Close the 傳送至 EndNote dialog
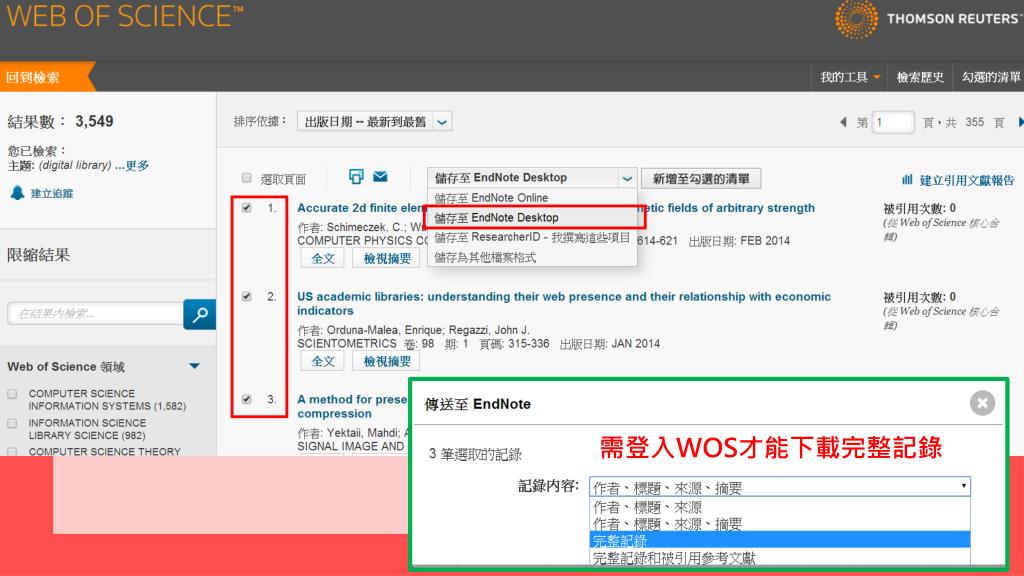Viewport: 1024px width, 576px height. (x=982, y=403)
